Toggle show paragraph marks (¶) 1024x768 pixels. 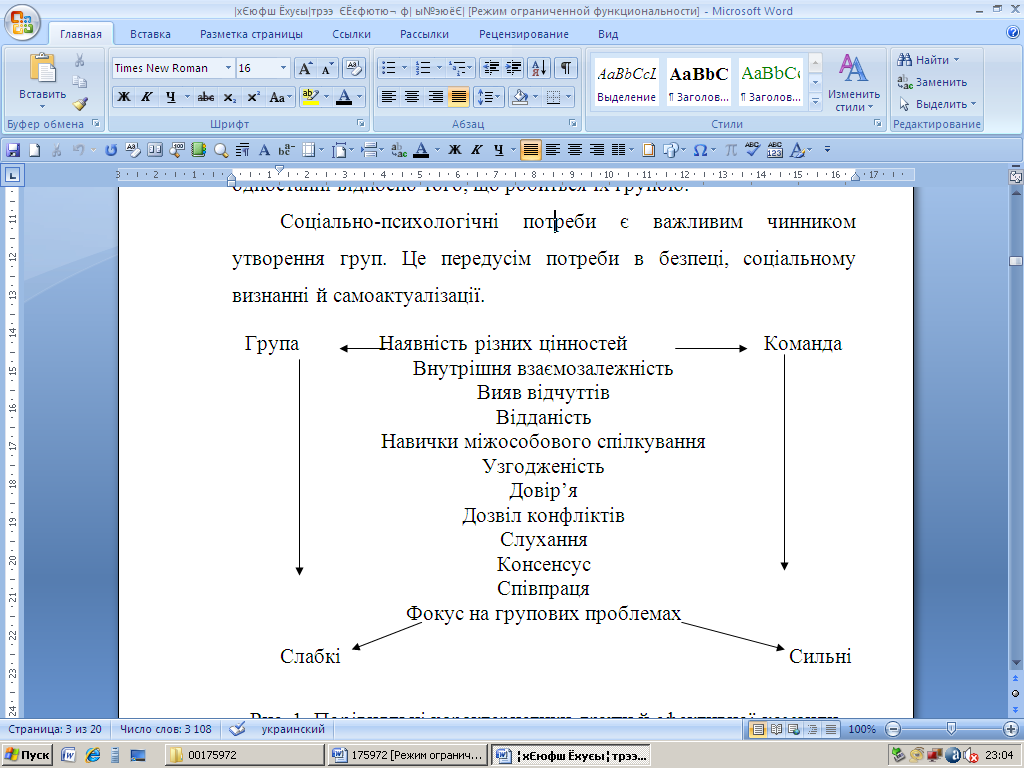(566, 68)
